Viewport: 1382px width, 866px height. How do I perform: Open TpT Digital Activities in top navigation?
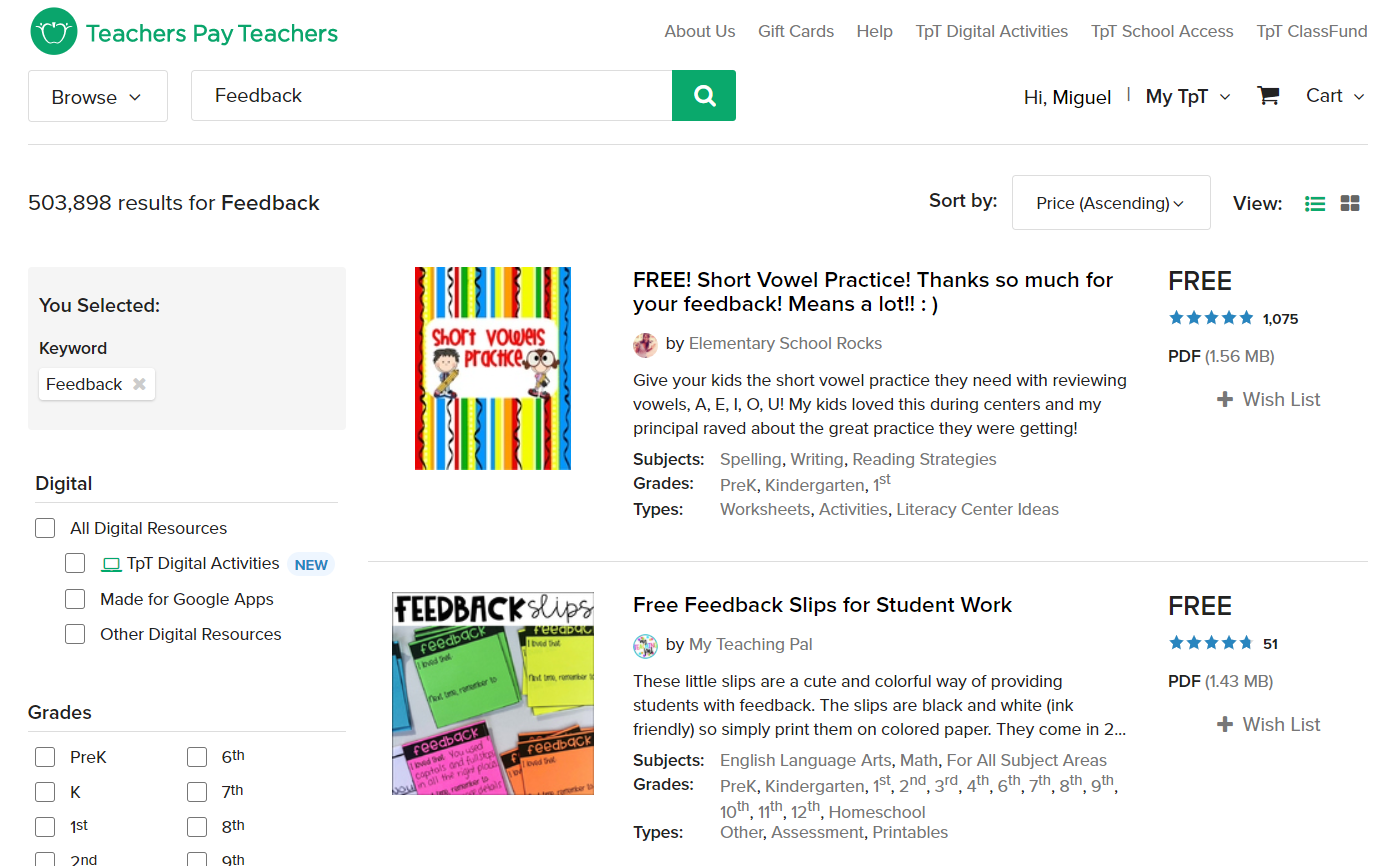pyautogui.click(x=992, y=31)
